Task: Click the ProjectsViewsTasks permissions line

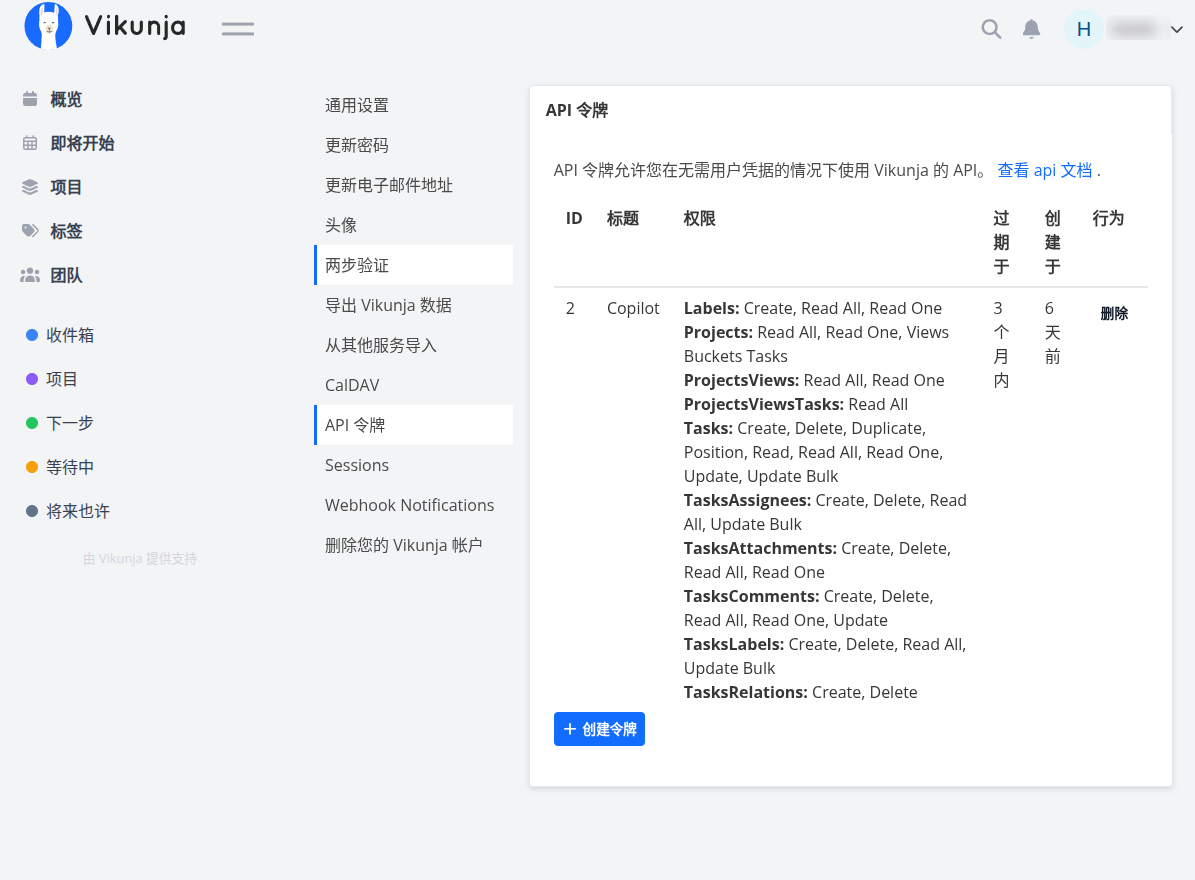Action: 796,405
